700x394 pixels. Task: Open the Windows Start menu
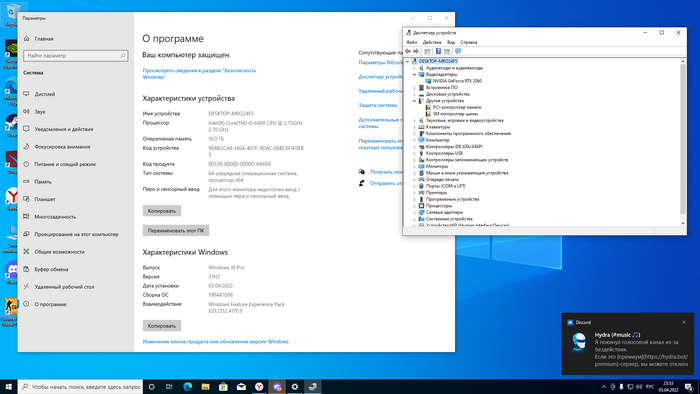(x=8, y=387)
